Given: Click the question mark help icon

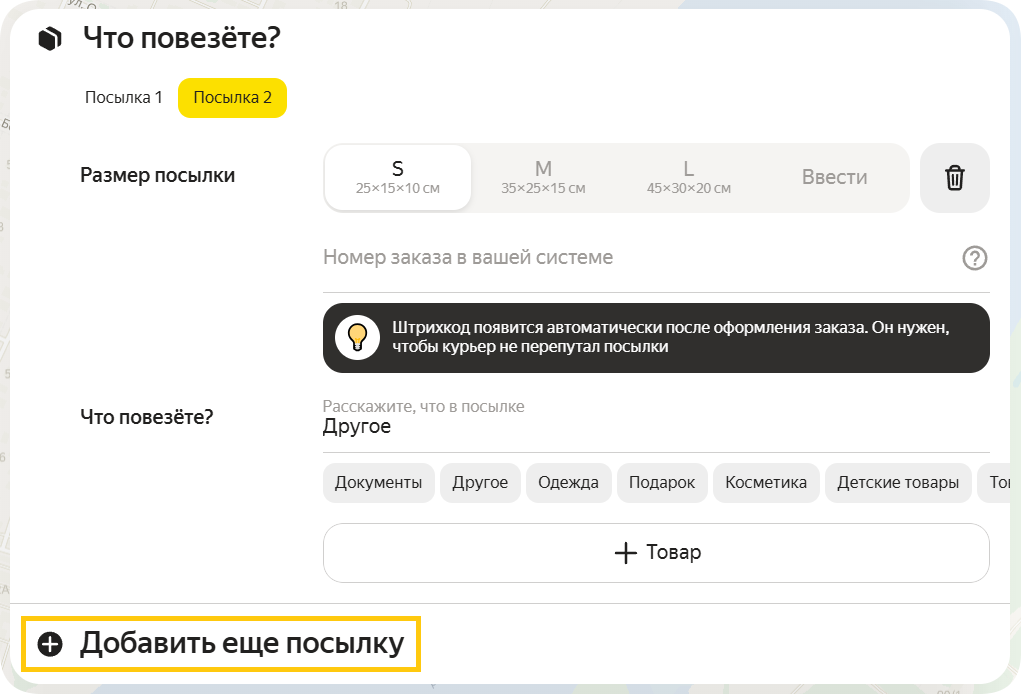Looking at the screenshot, I should tap(974, 258).
